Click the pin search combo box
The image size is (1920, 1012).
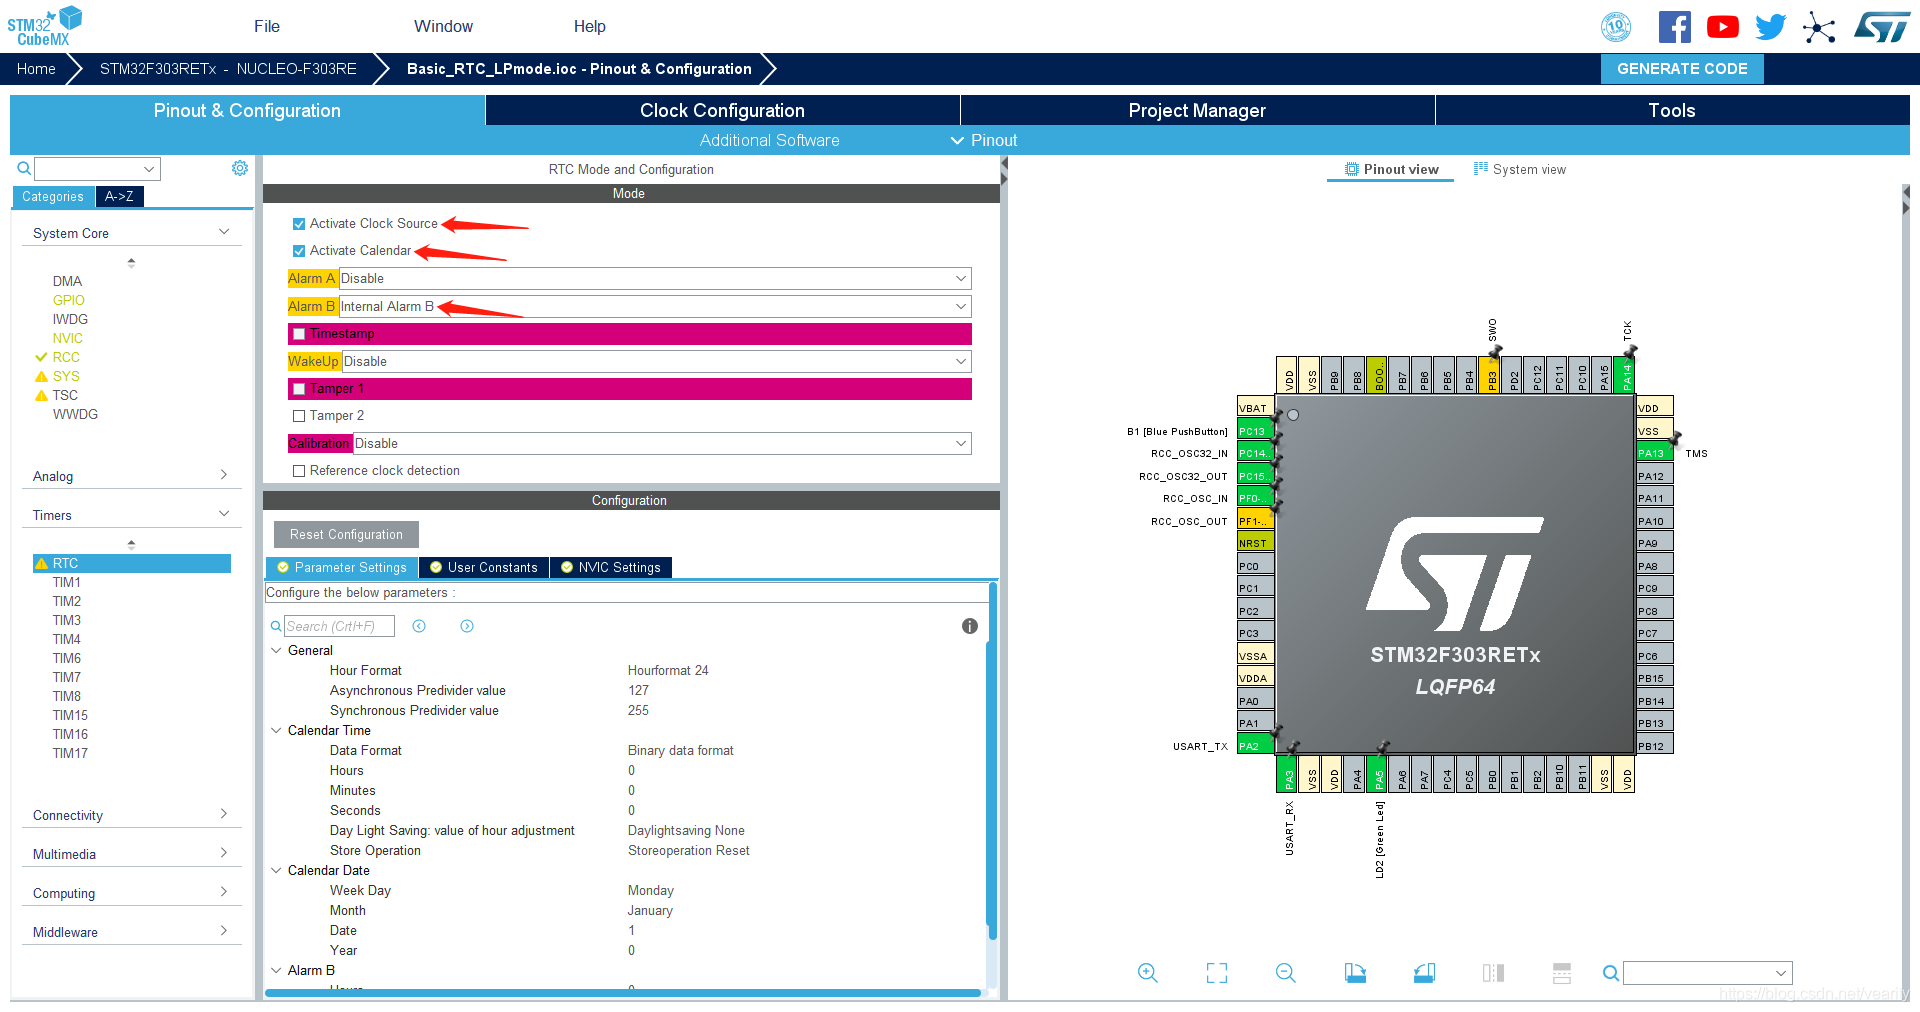tap(1708, 973)
